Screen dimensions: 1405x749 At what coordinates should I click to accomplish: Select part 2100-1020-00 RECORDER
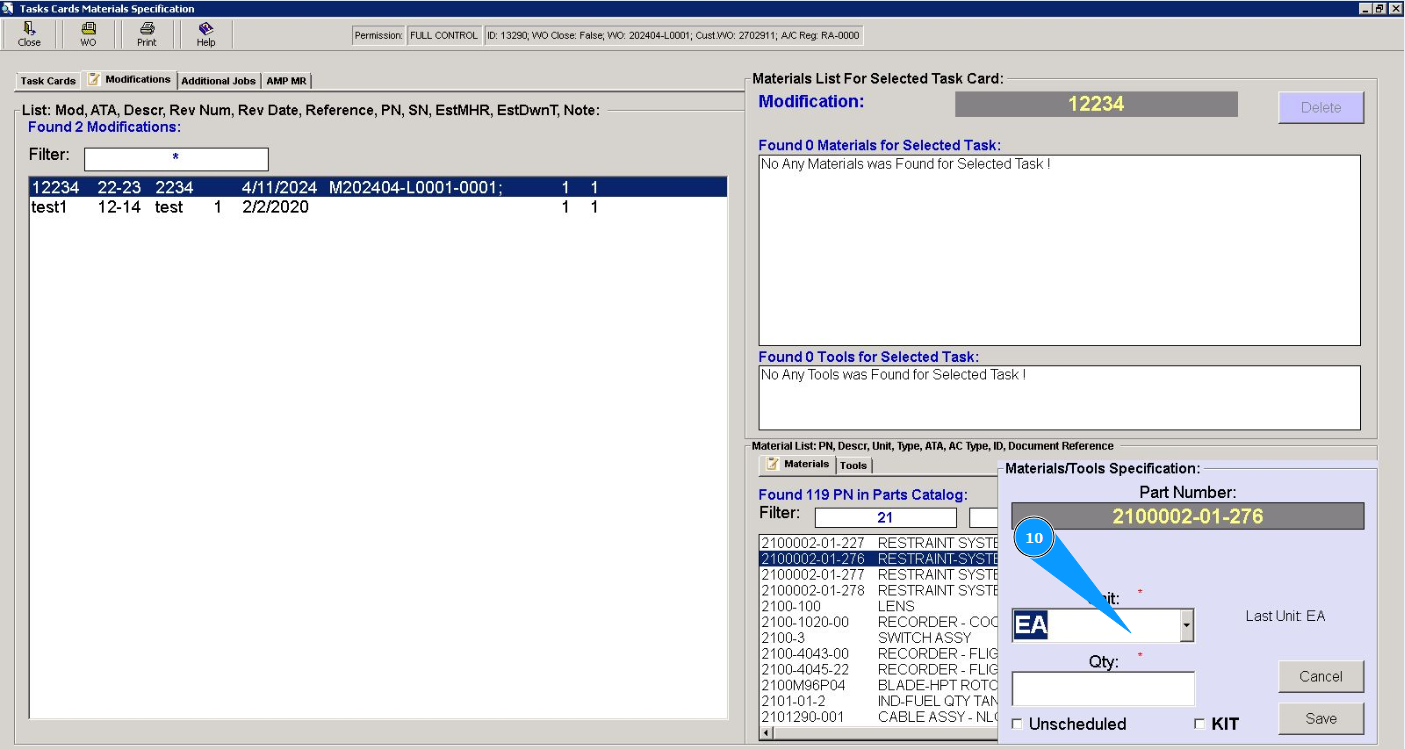[x=879, y=622]
